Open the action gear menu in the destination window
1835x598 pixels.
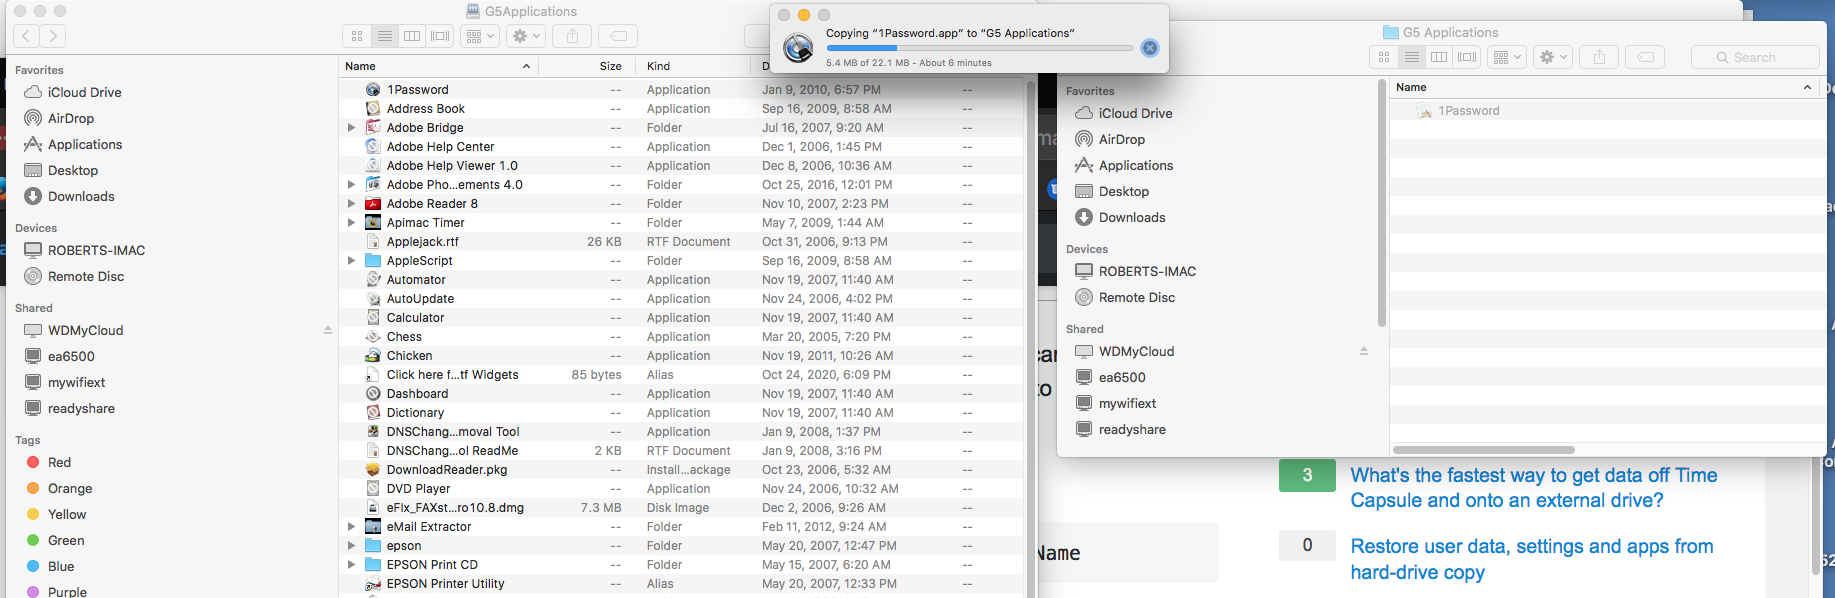click(1553, 57)
